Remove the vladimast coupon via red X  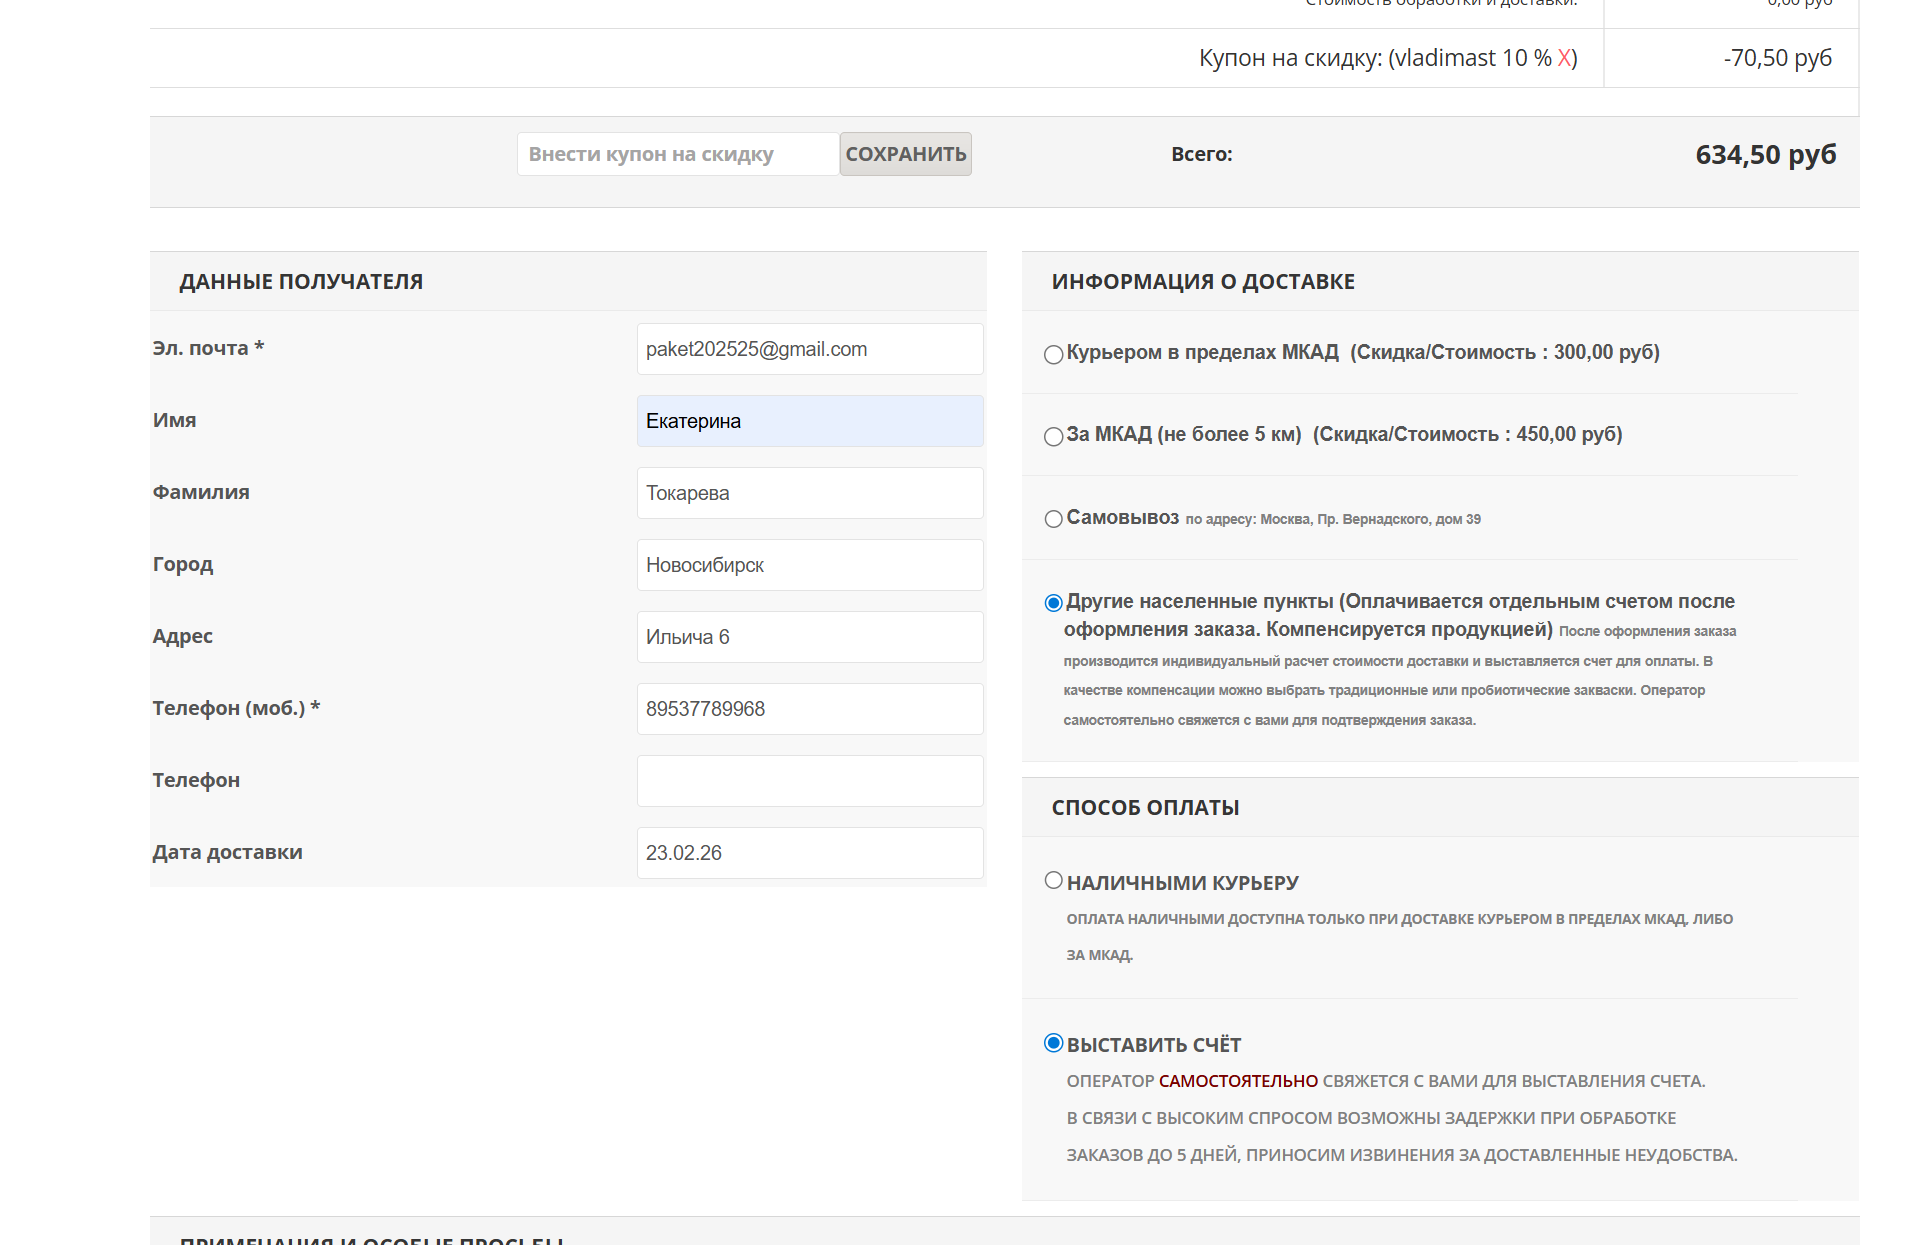tap(1564, 58)
